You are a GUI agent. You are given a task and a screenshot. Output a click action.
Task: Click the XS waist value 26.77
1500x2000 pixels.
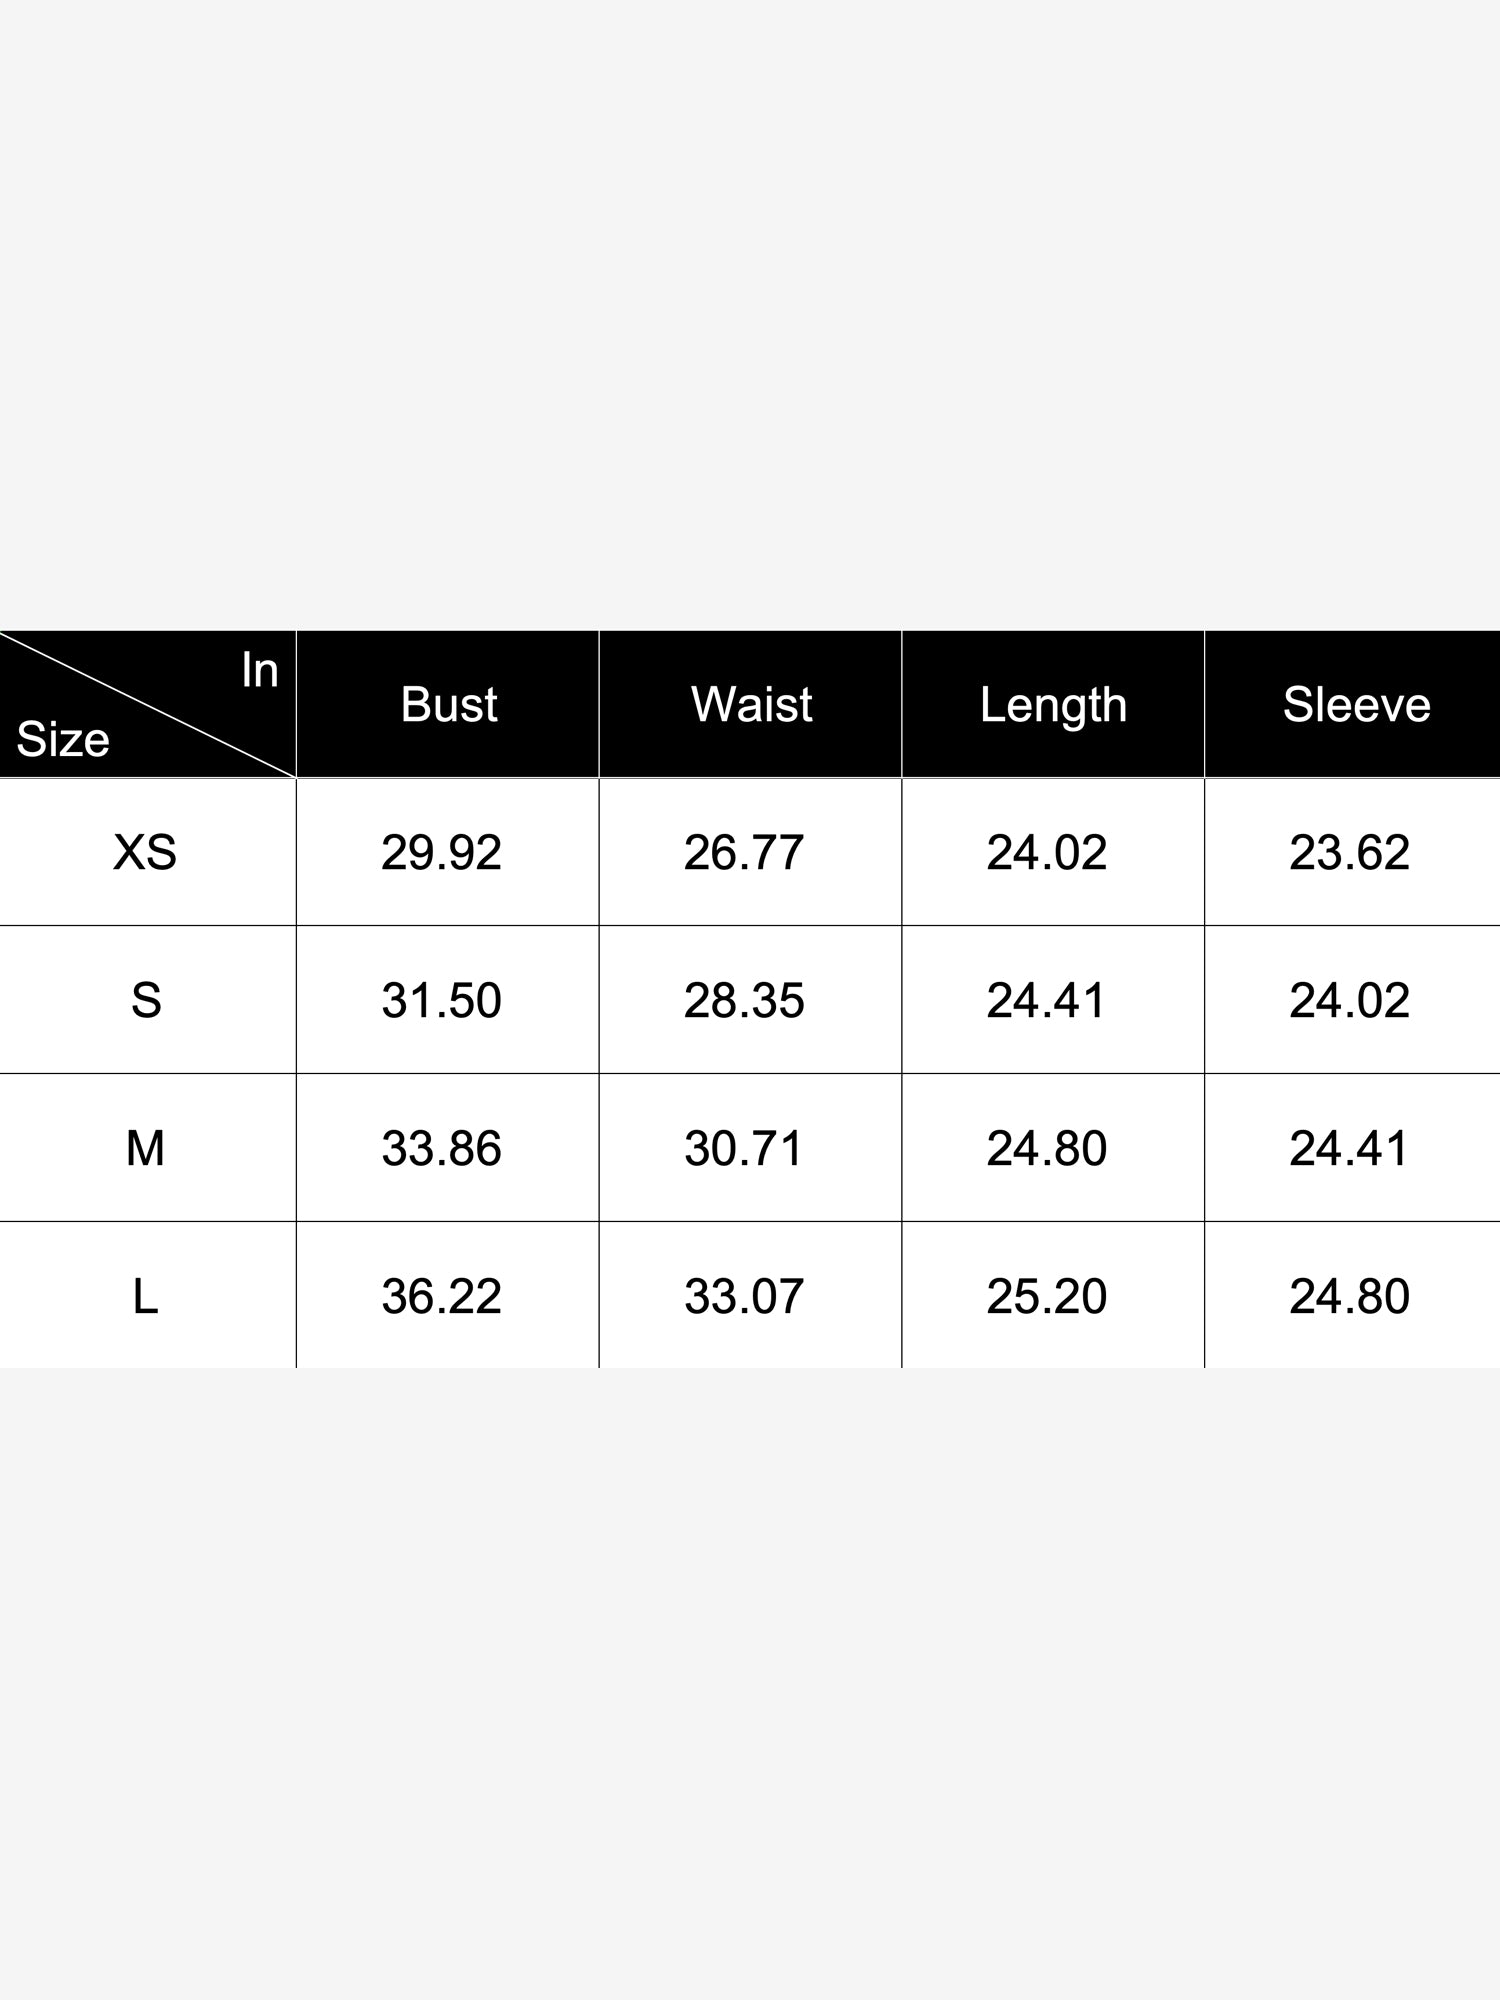744,853
